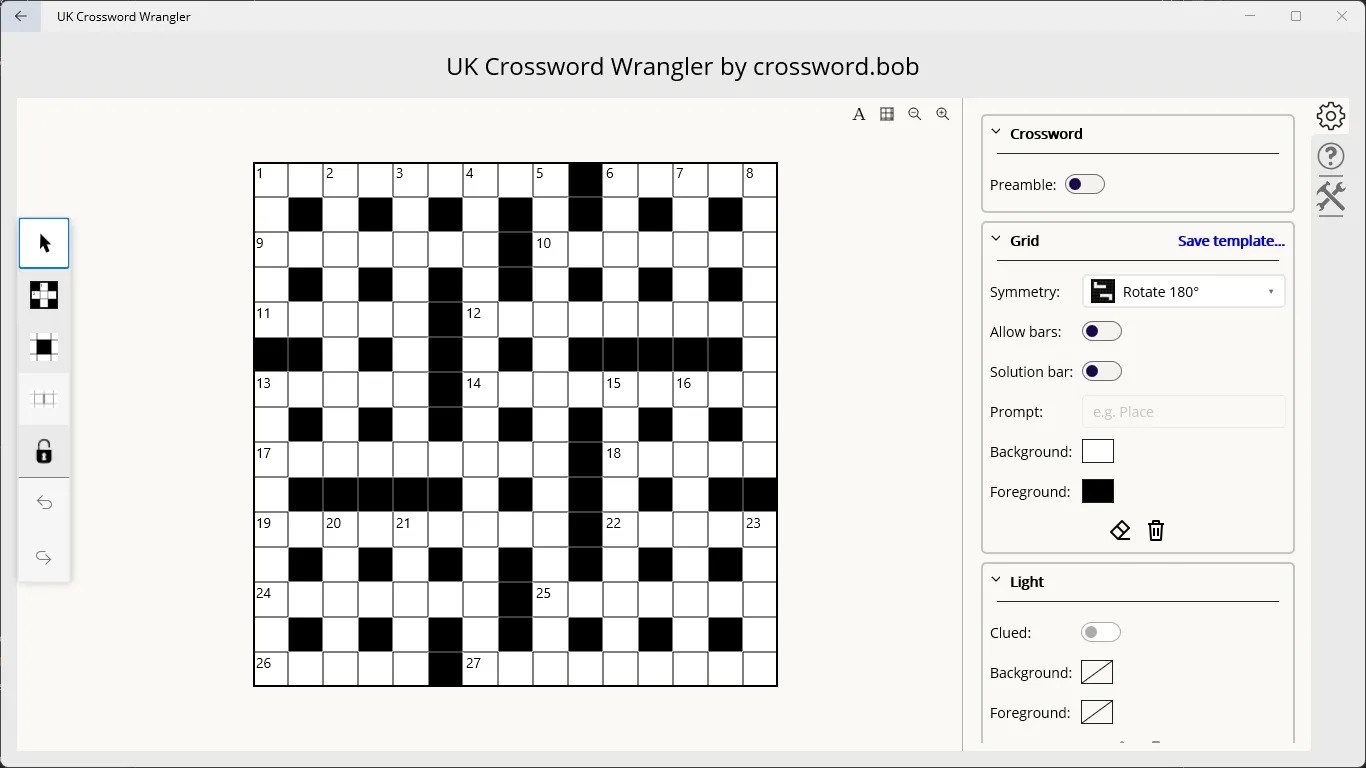The height and width of the screenshot is (768, 1366).
Task: Zoom in on the crossword grid
Action: click(943, 114)
